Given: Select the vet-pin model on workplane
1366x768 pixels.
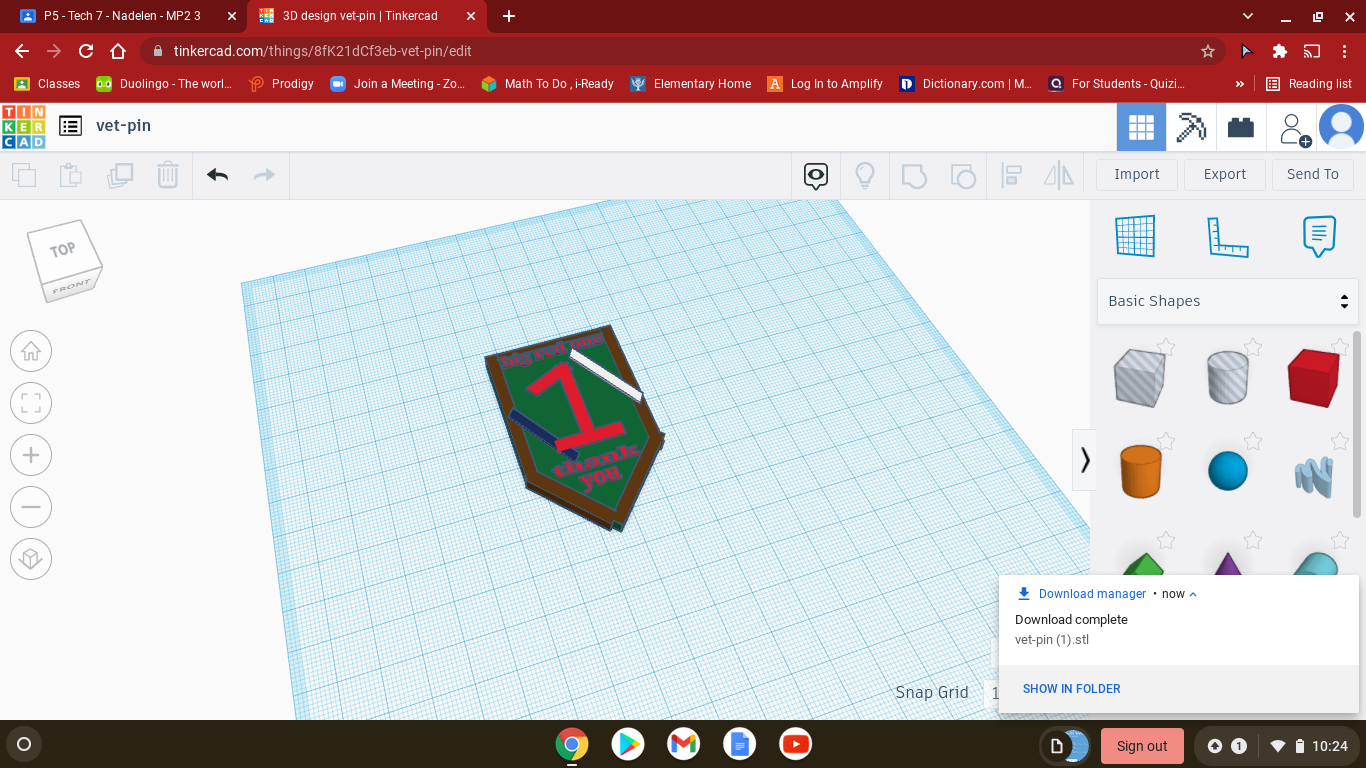Looking at the screenshot, I should tap(575, 428).
